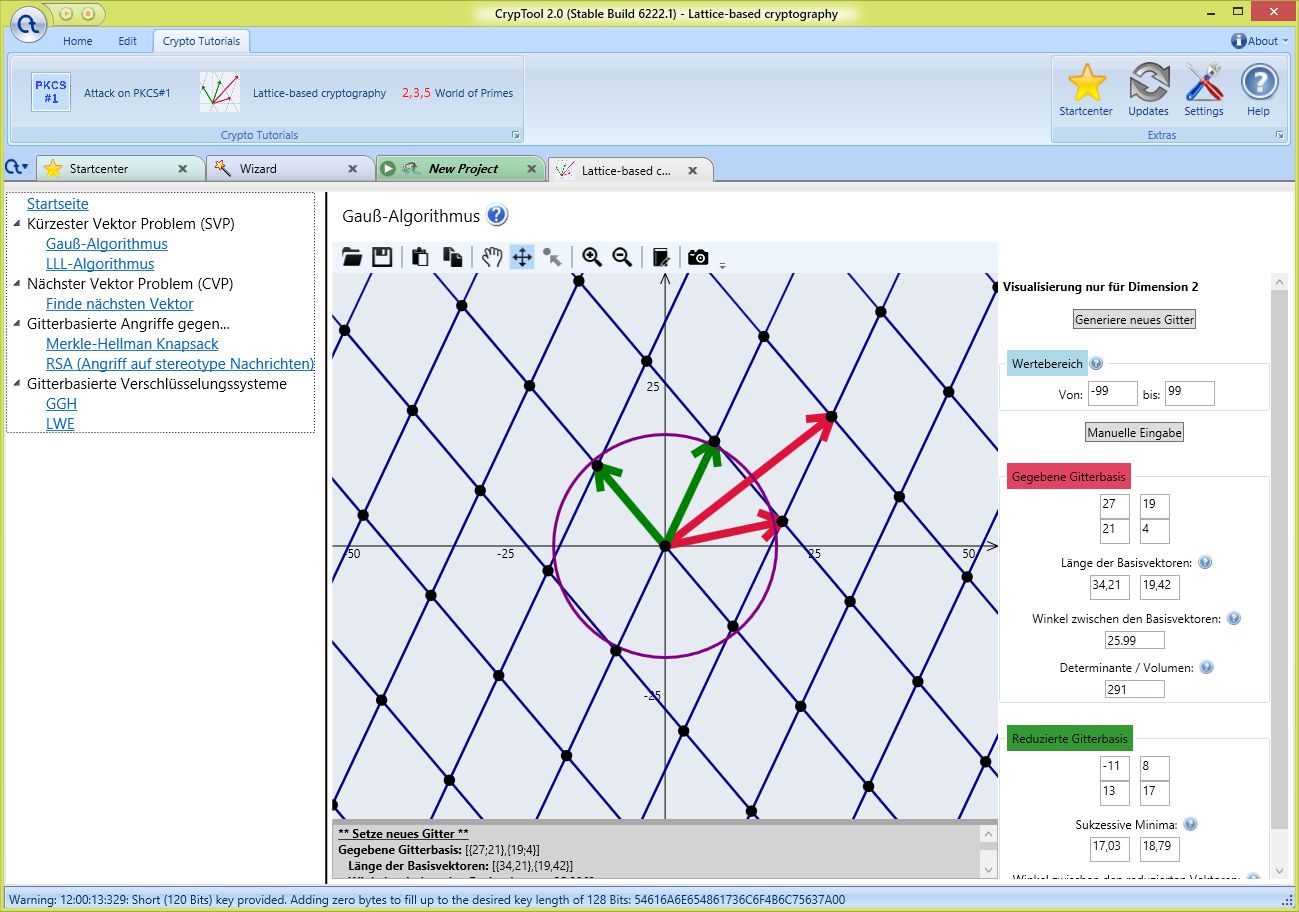The height and width of the screenshot is (912, 1299).
Task: Click the PKCS #1 attack icon
Action: (51, 92)
